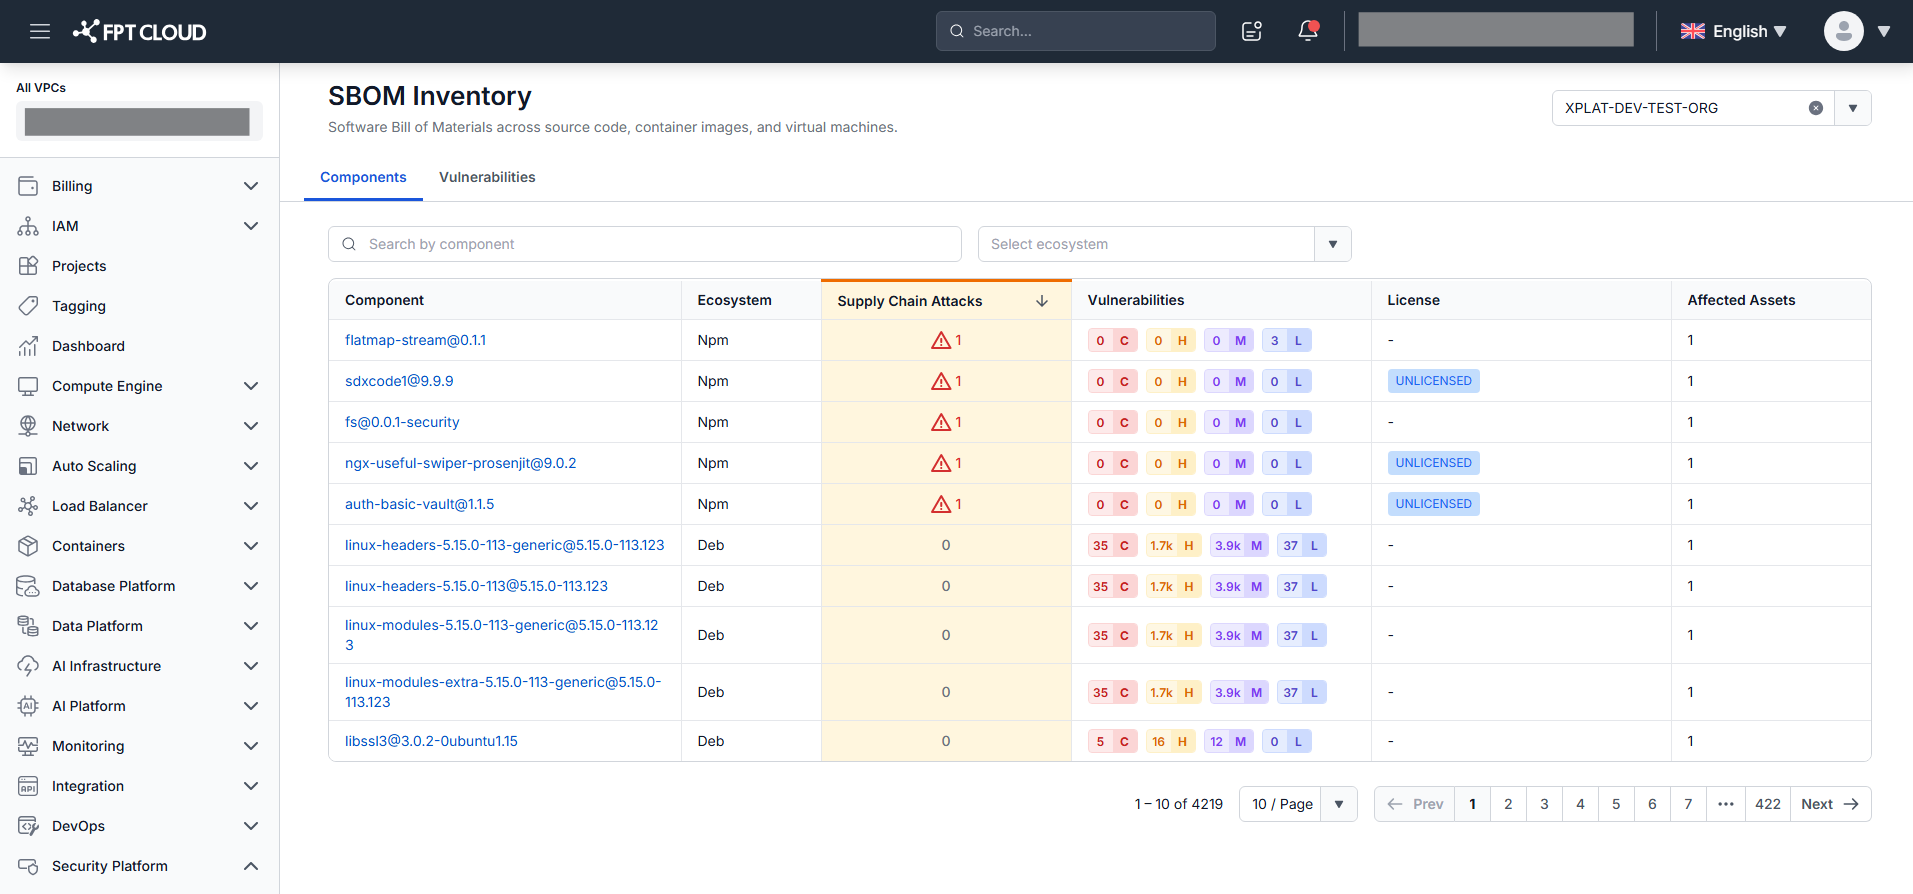Open the auth-basic-vault@1.1.5 link
Viewport: 1913px width, 894px height.
(419, 504)
